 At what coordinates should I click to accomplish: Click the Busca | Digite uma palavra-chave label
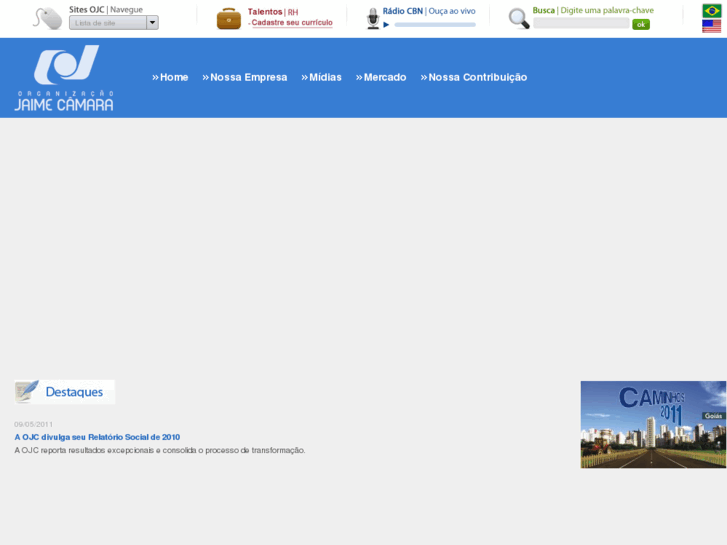(593, 10)
